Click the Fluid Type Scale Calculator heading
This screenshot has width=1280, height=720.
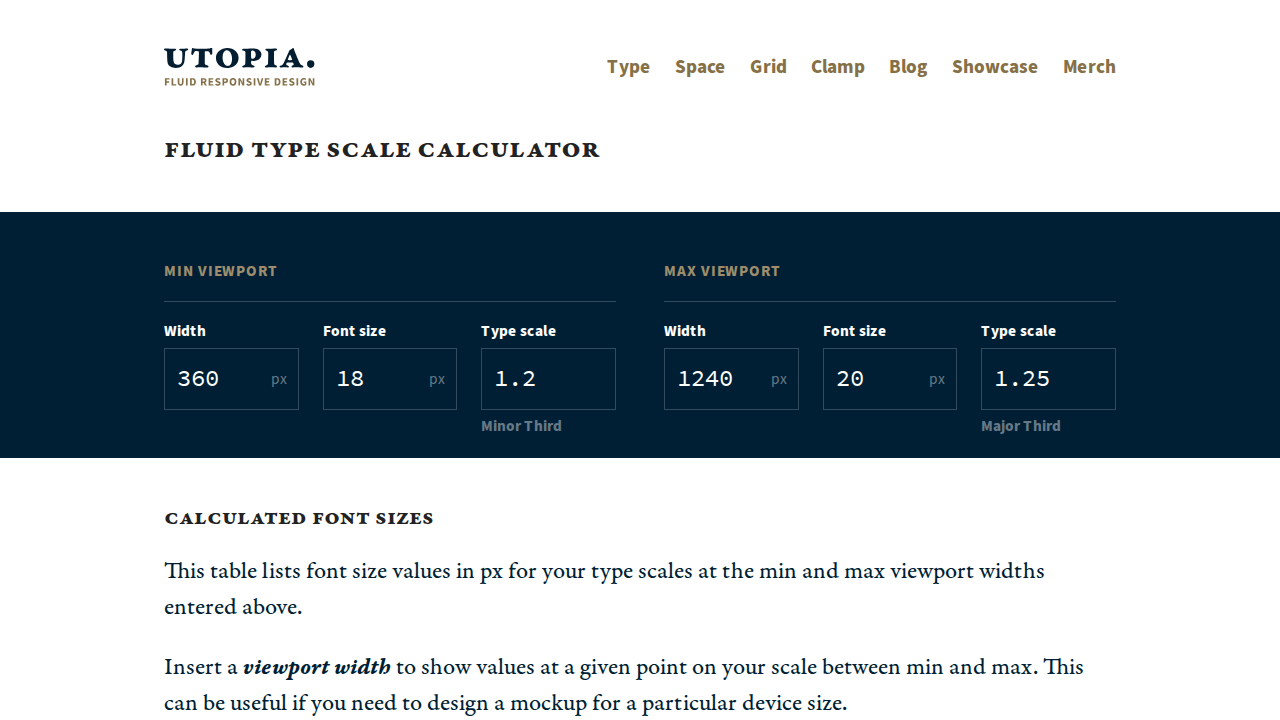pos(382,150)
